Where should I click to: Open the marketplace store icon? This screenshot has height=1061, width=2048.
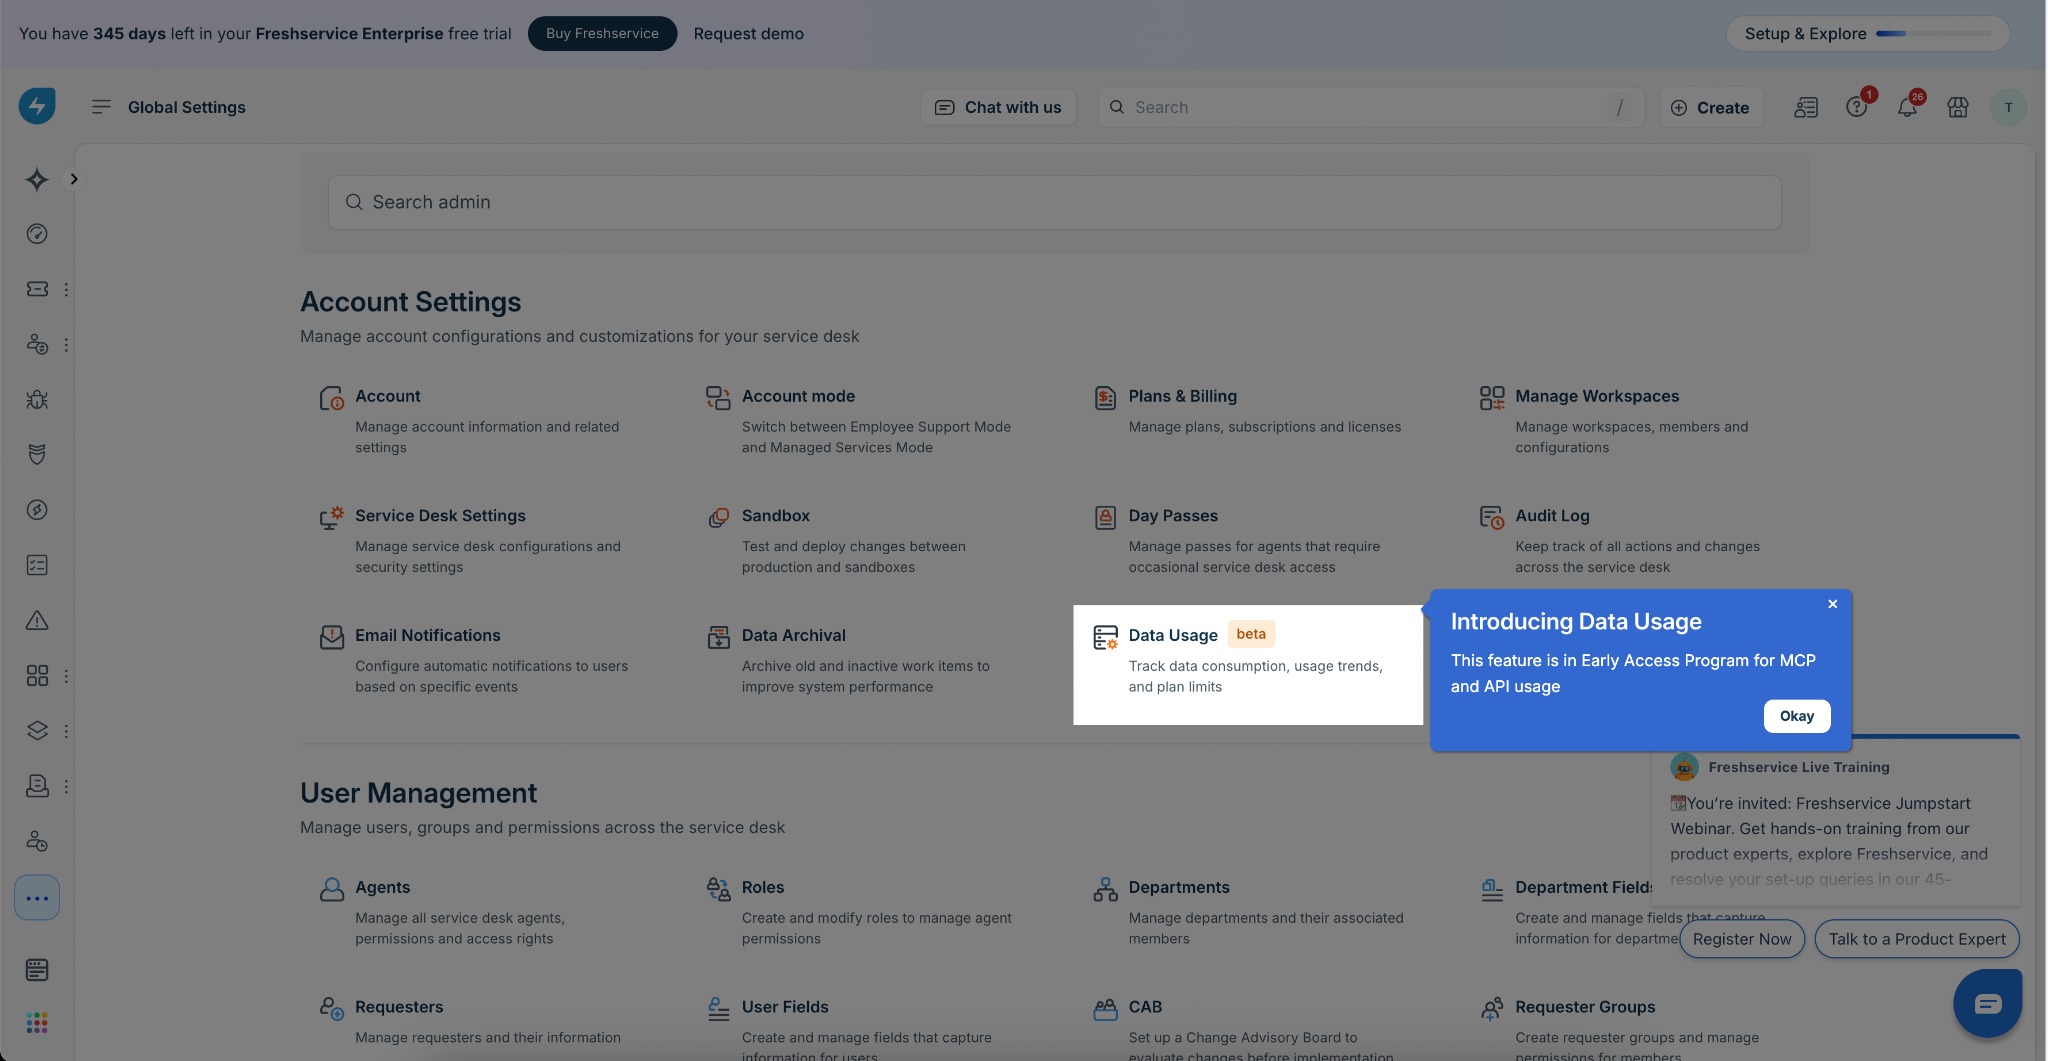pos(1958,107)
